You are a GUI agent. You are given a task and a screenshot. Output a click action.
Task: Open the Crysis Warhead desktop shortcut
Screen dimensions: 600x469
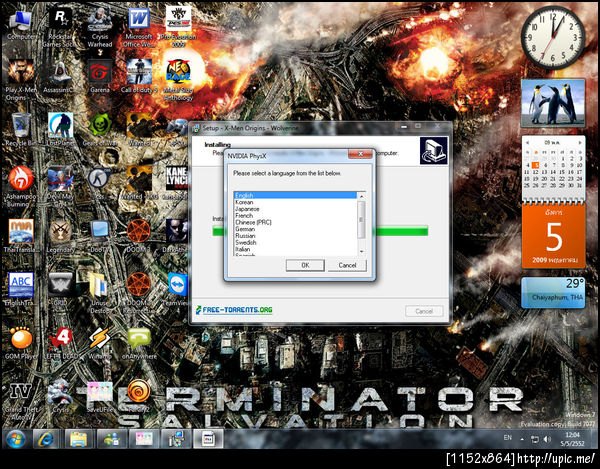[x=100, y=28]
